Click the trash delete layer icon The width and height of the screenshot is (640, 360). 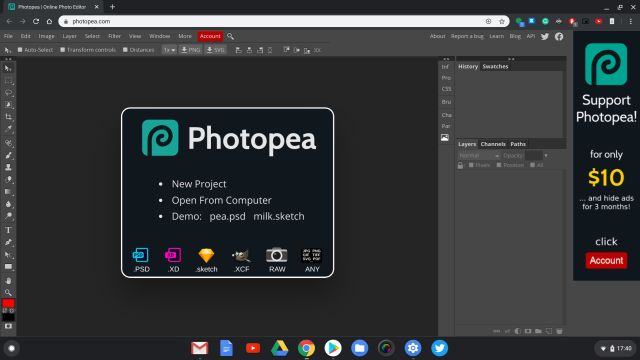(559, 331)
